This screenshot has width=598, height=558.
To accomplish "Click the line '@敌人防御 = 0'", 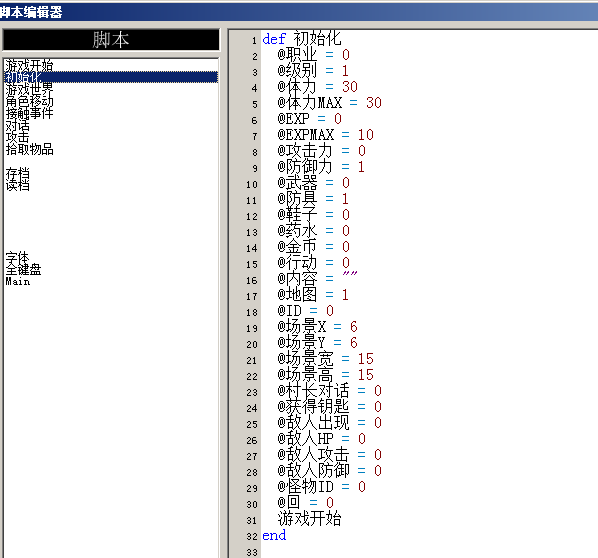I will tap(330, 471).
